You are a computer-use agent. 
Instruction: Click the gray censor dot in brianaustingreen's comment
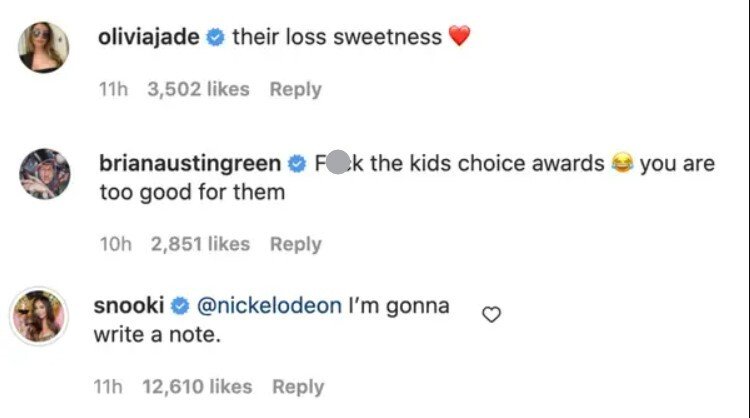tap(338, 162)
